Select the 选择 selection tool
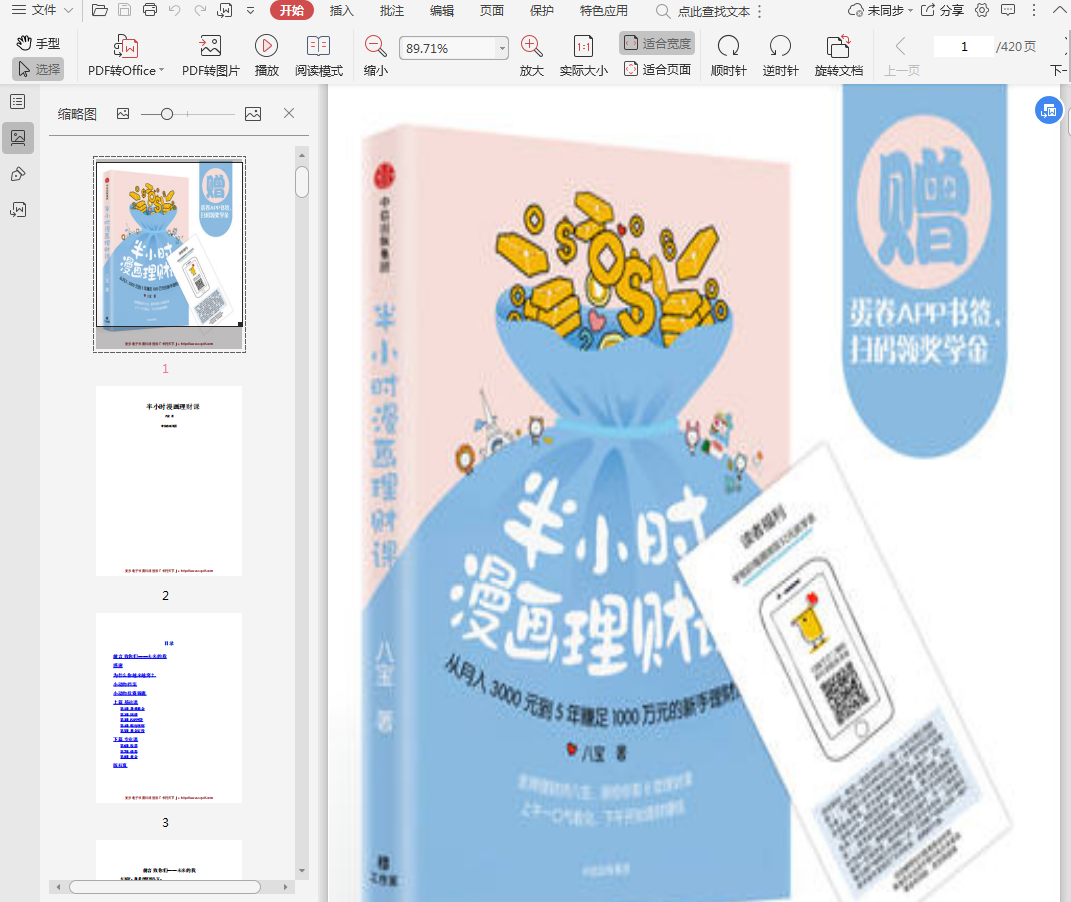Viewport: 1071px width, 902px height. 38,69
